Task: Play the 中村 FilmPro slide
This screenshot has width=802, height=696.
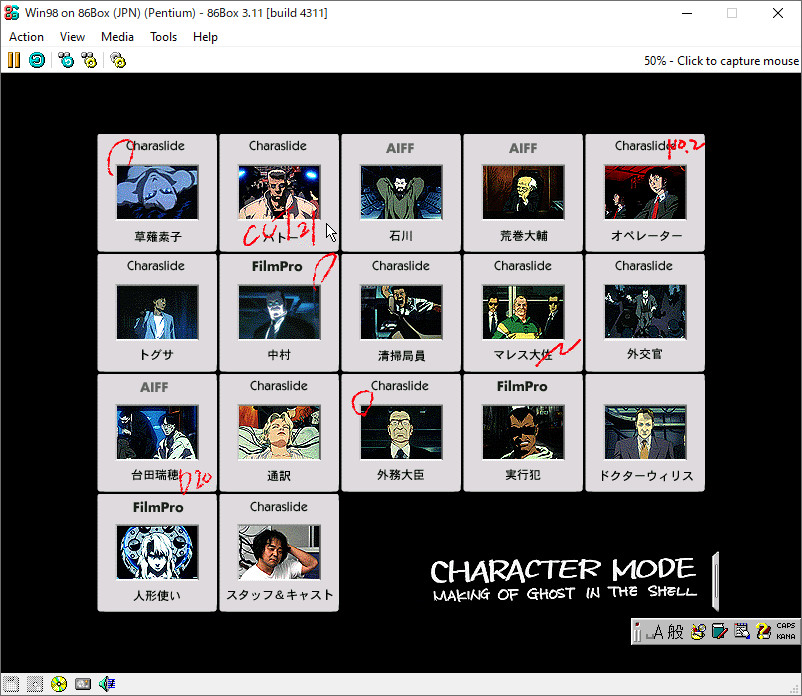Action: click(279, 312)
